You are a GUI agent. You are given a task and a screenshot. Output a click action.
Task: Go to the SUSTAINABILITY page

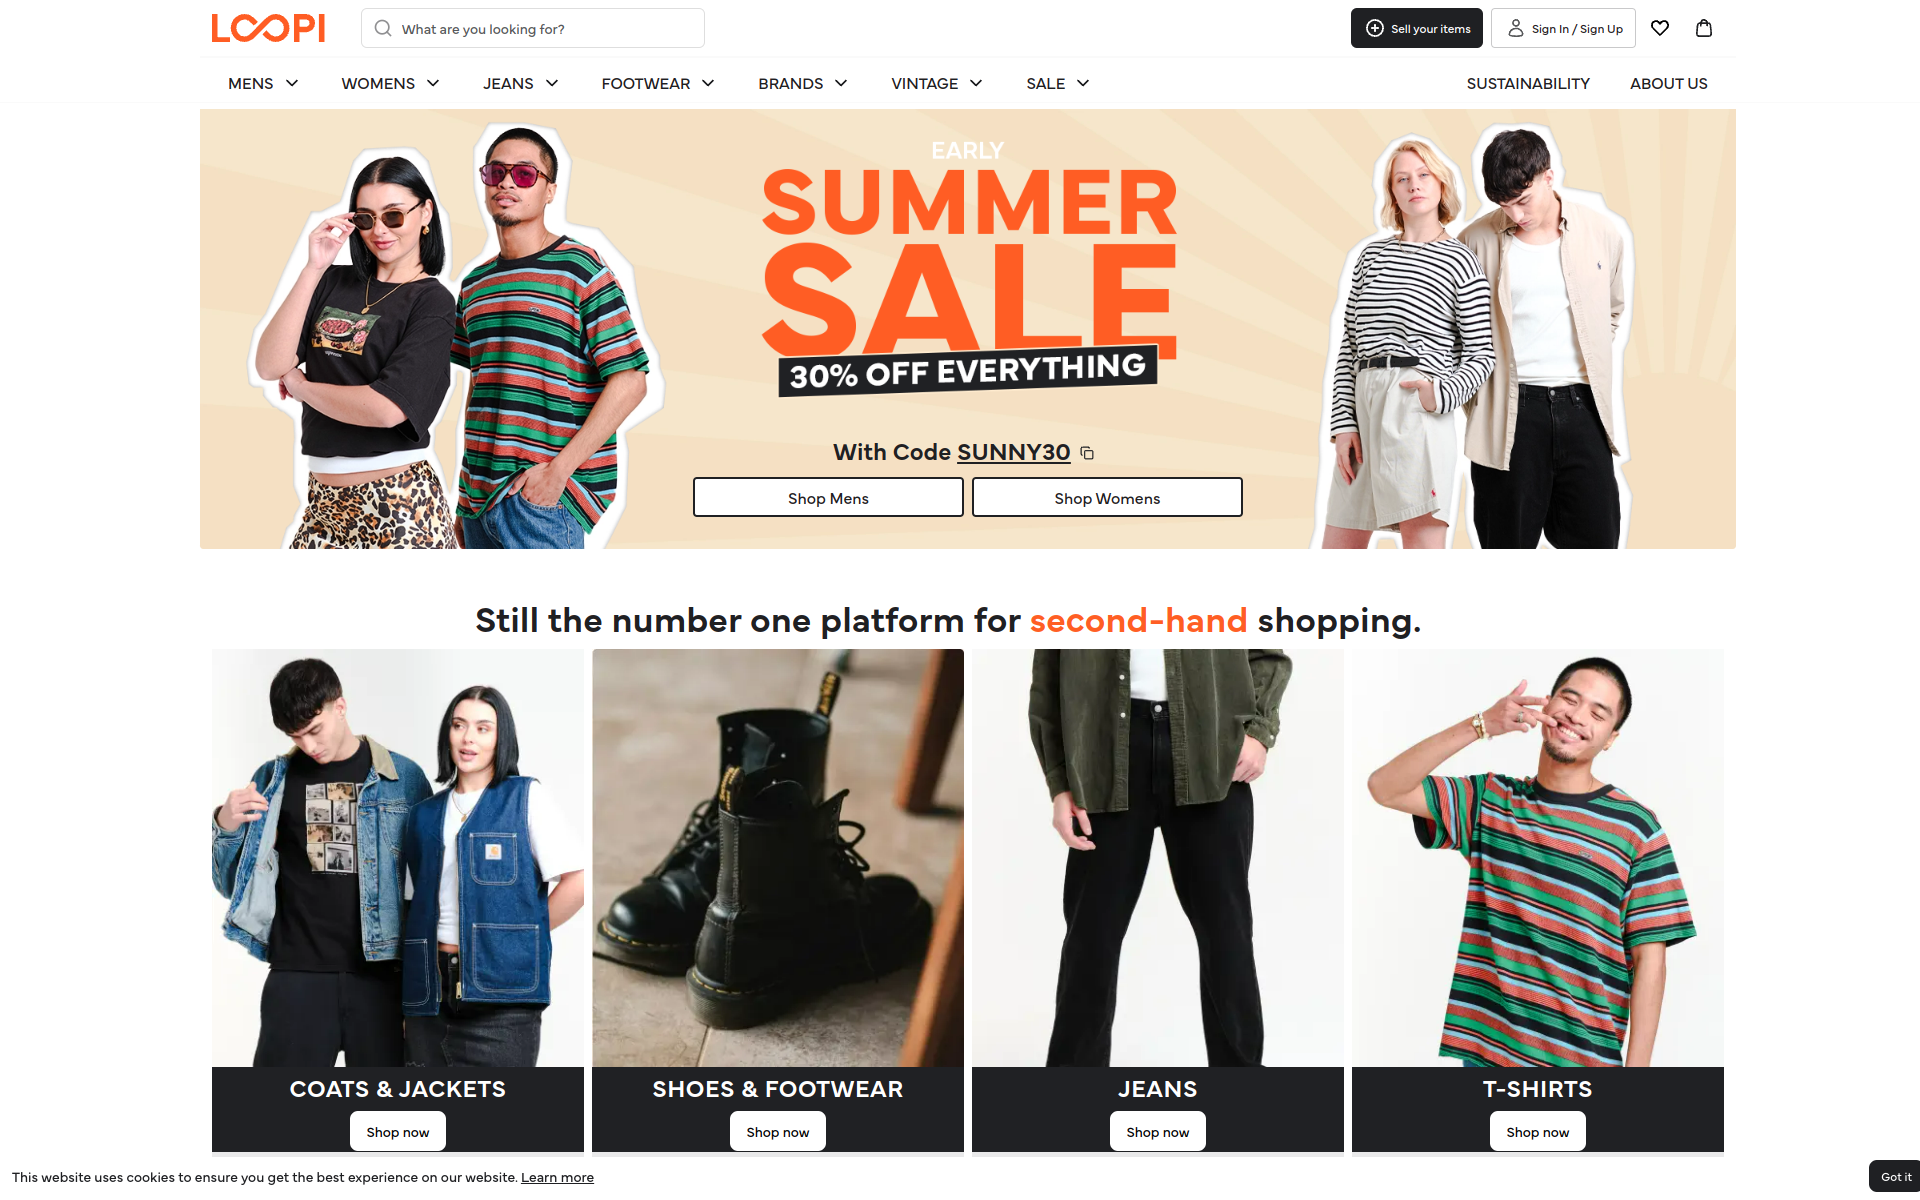tap(1528, 84)
